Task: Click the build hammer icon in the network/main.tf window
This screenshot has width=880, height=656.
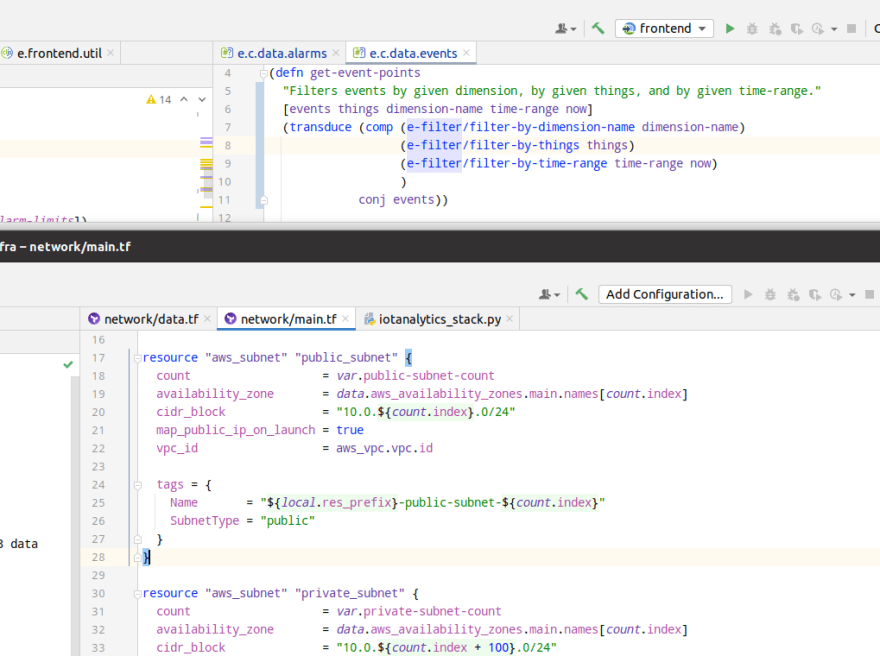Action: tap(581, 294)
